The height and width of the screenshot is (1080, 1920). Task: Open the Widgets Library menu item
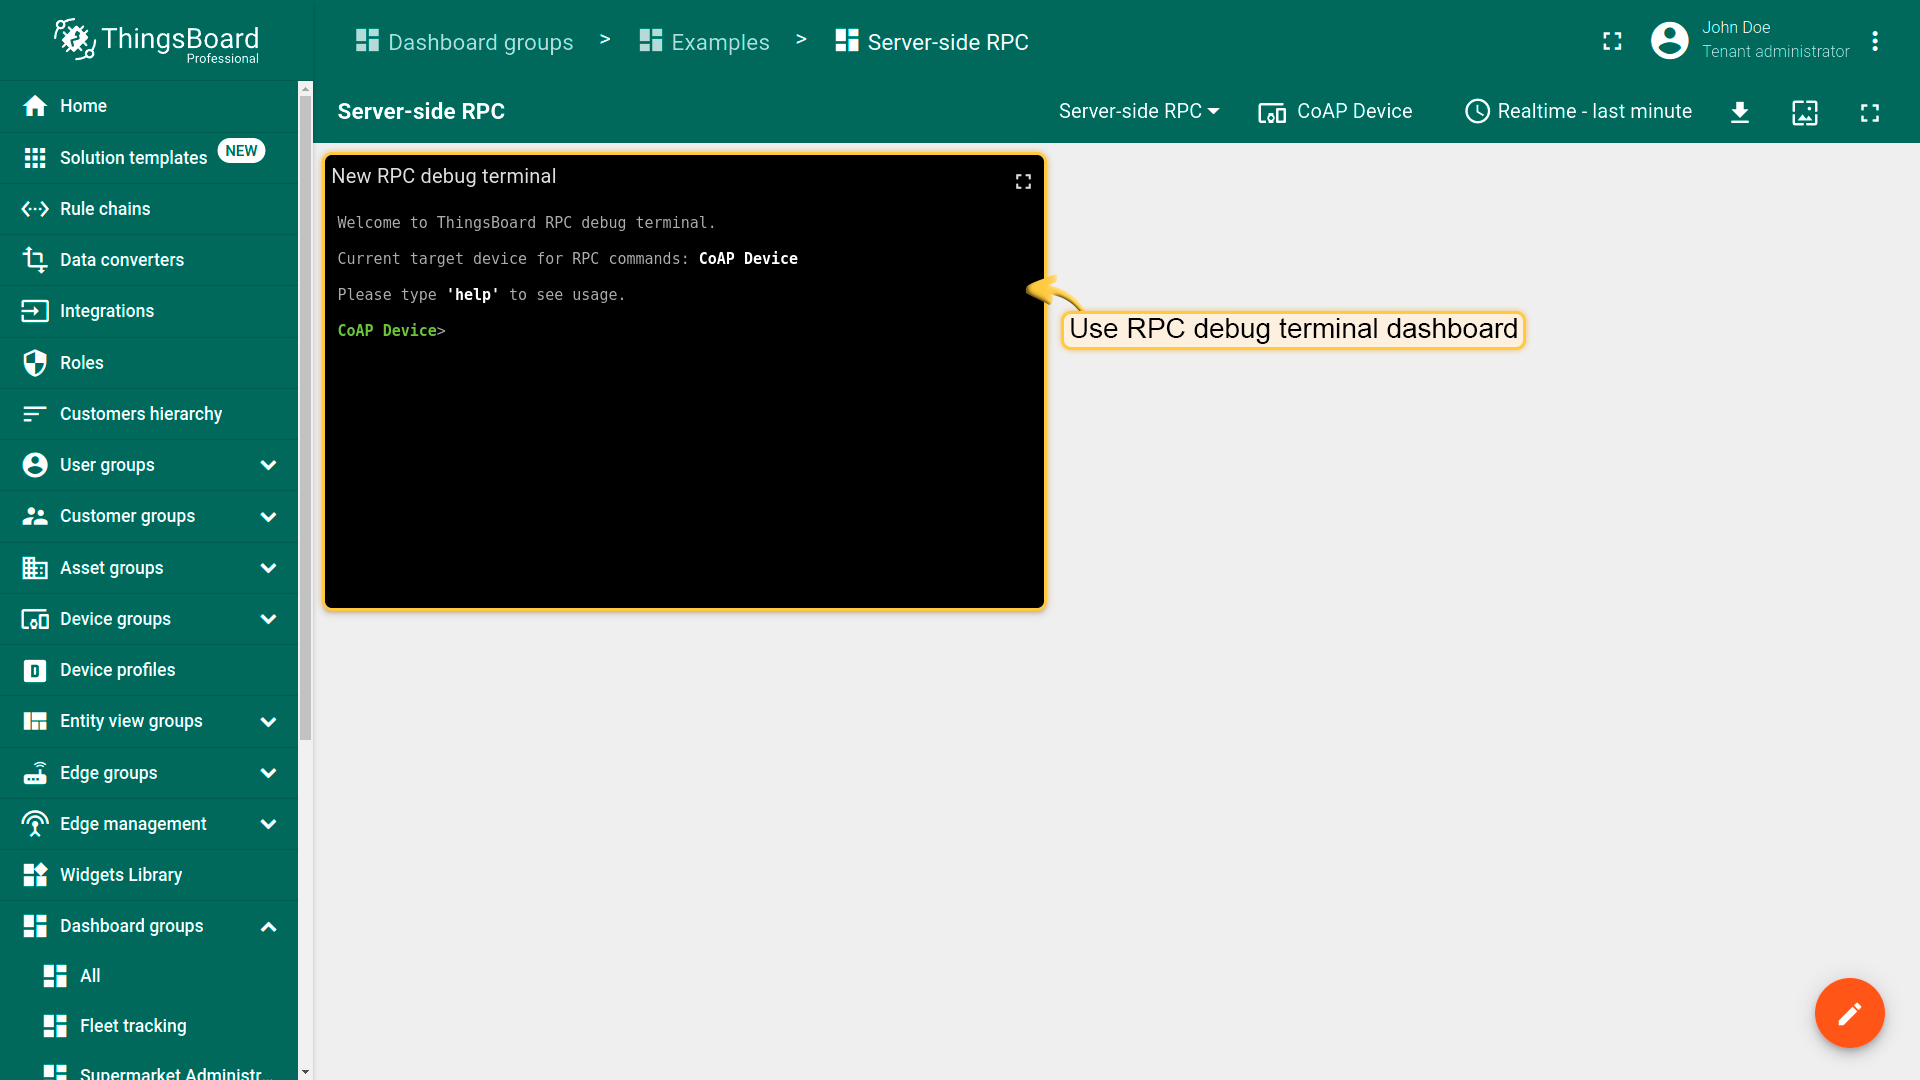120,875
